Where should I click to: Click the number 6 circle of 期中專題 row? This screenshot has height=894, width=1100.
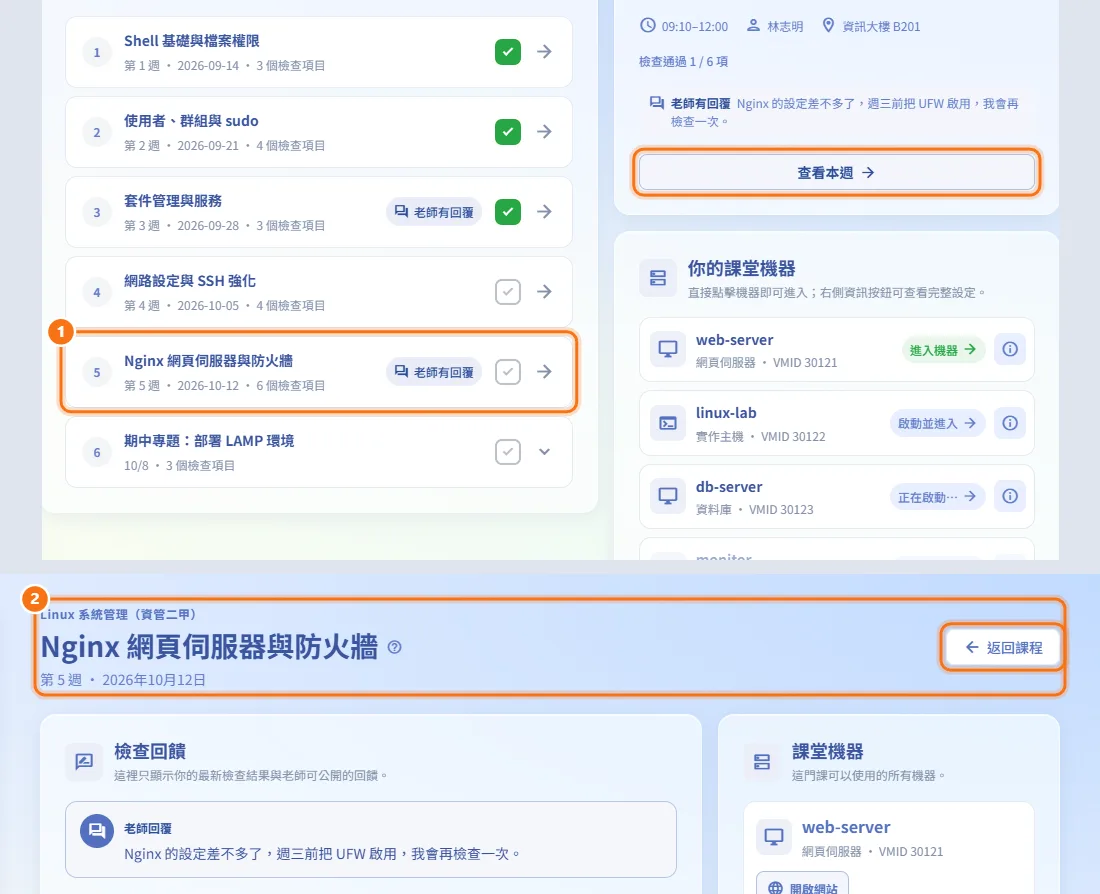(97, 453)
